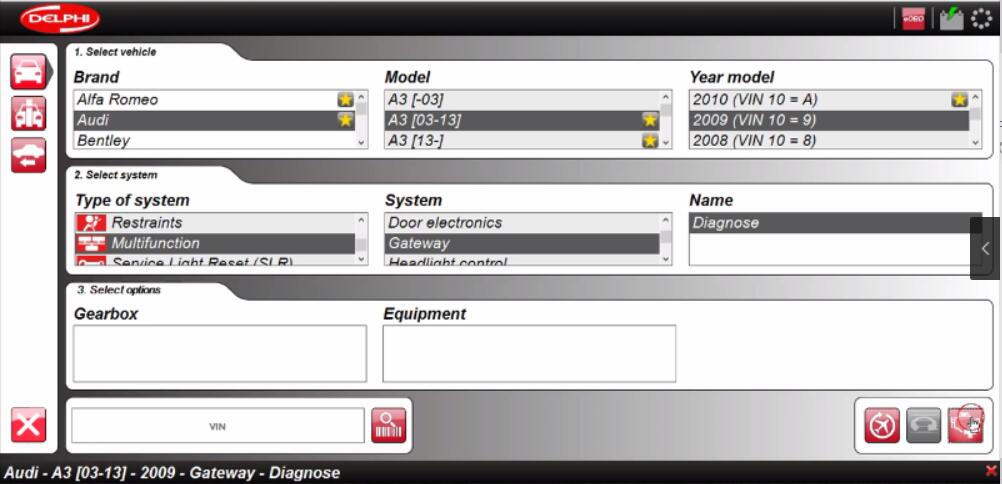Open vehicle selection sidebar icon
The image size is (1002, 484).
coord(28,72)
